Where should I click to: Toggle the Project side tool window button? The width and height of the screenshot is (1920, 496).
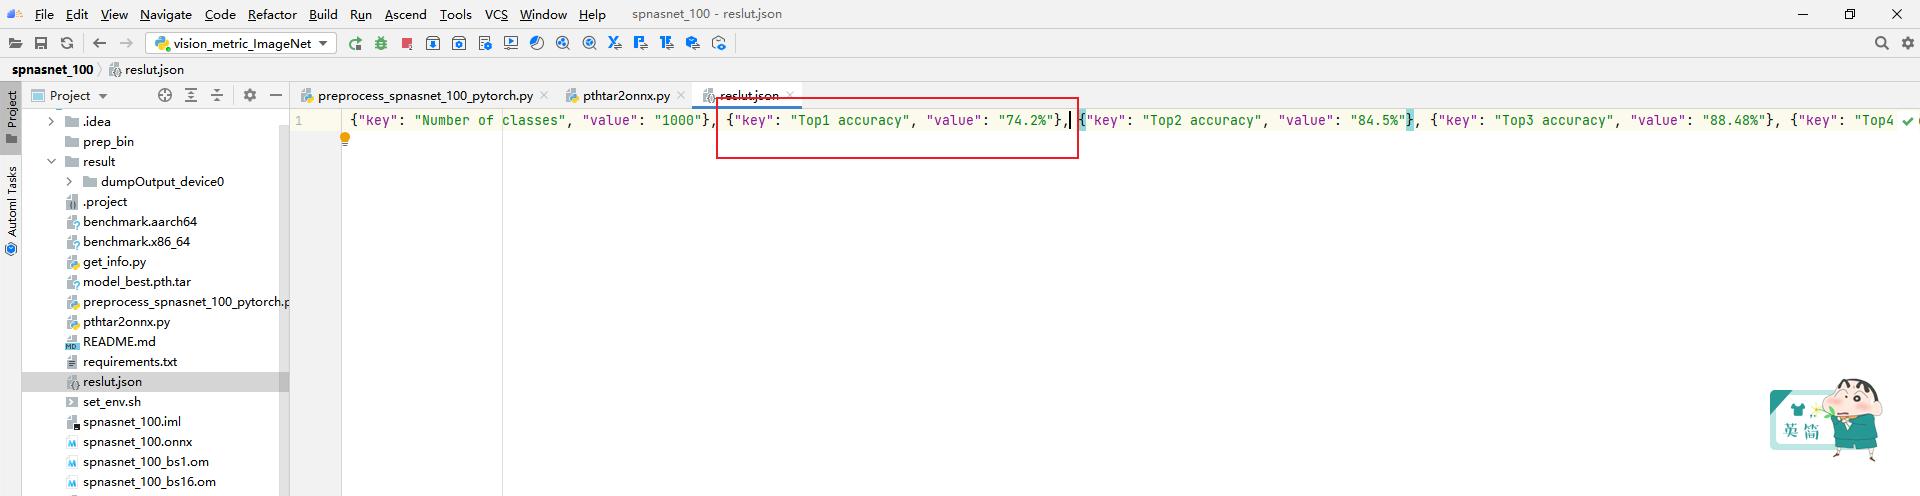pyautogui.click(x=11, y=117)
